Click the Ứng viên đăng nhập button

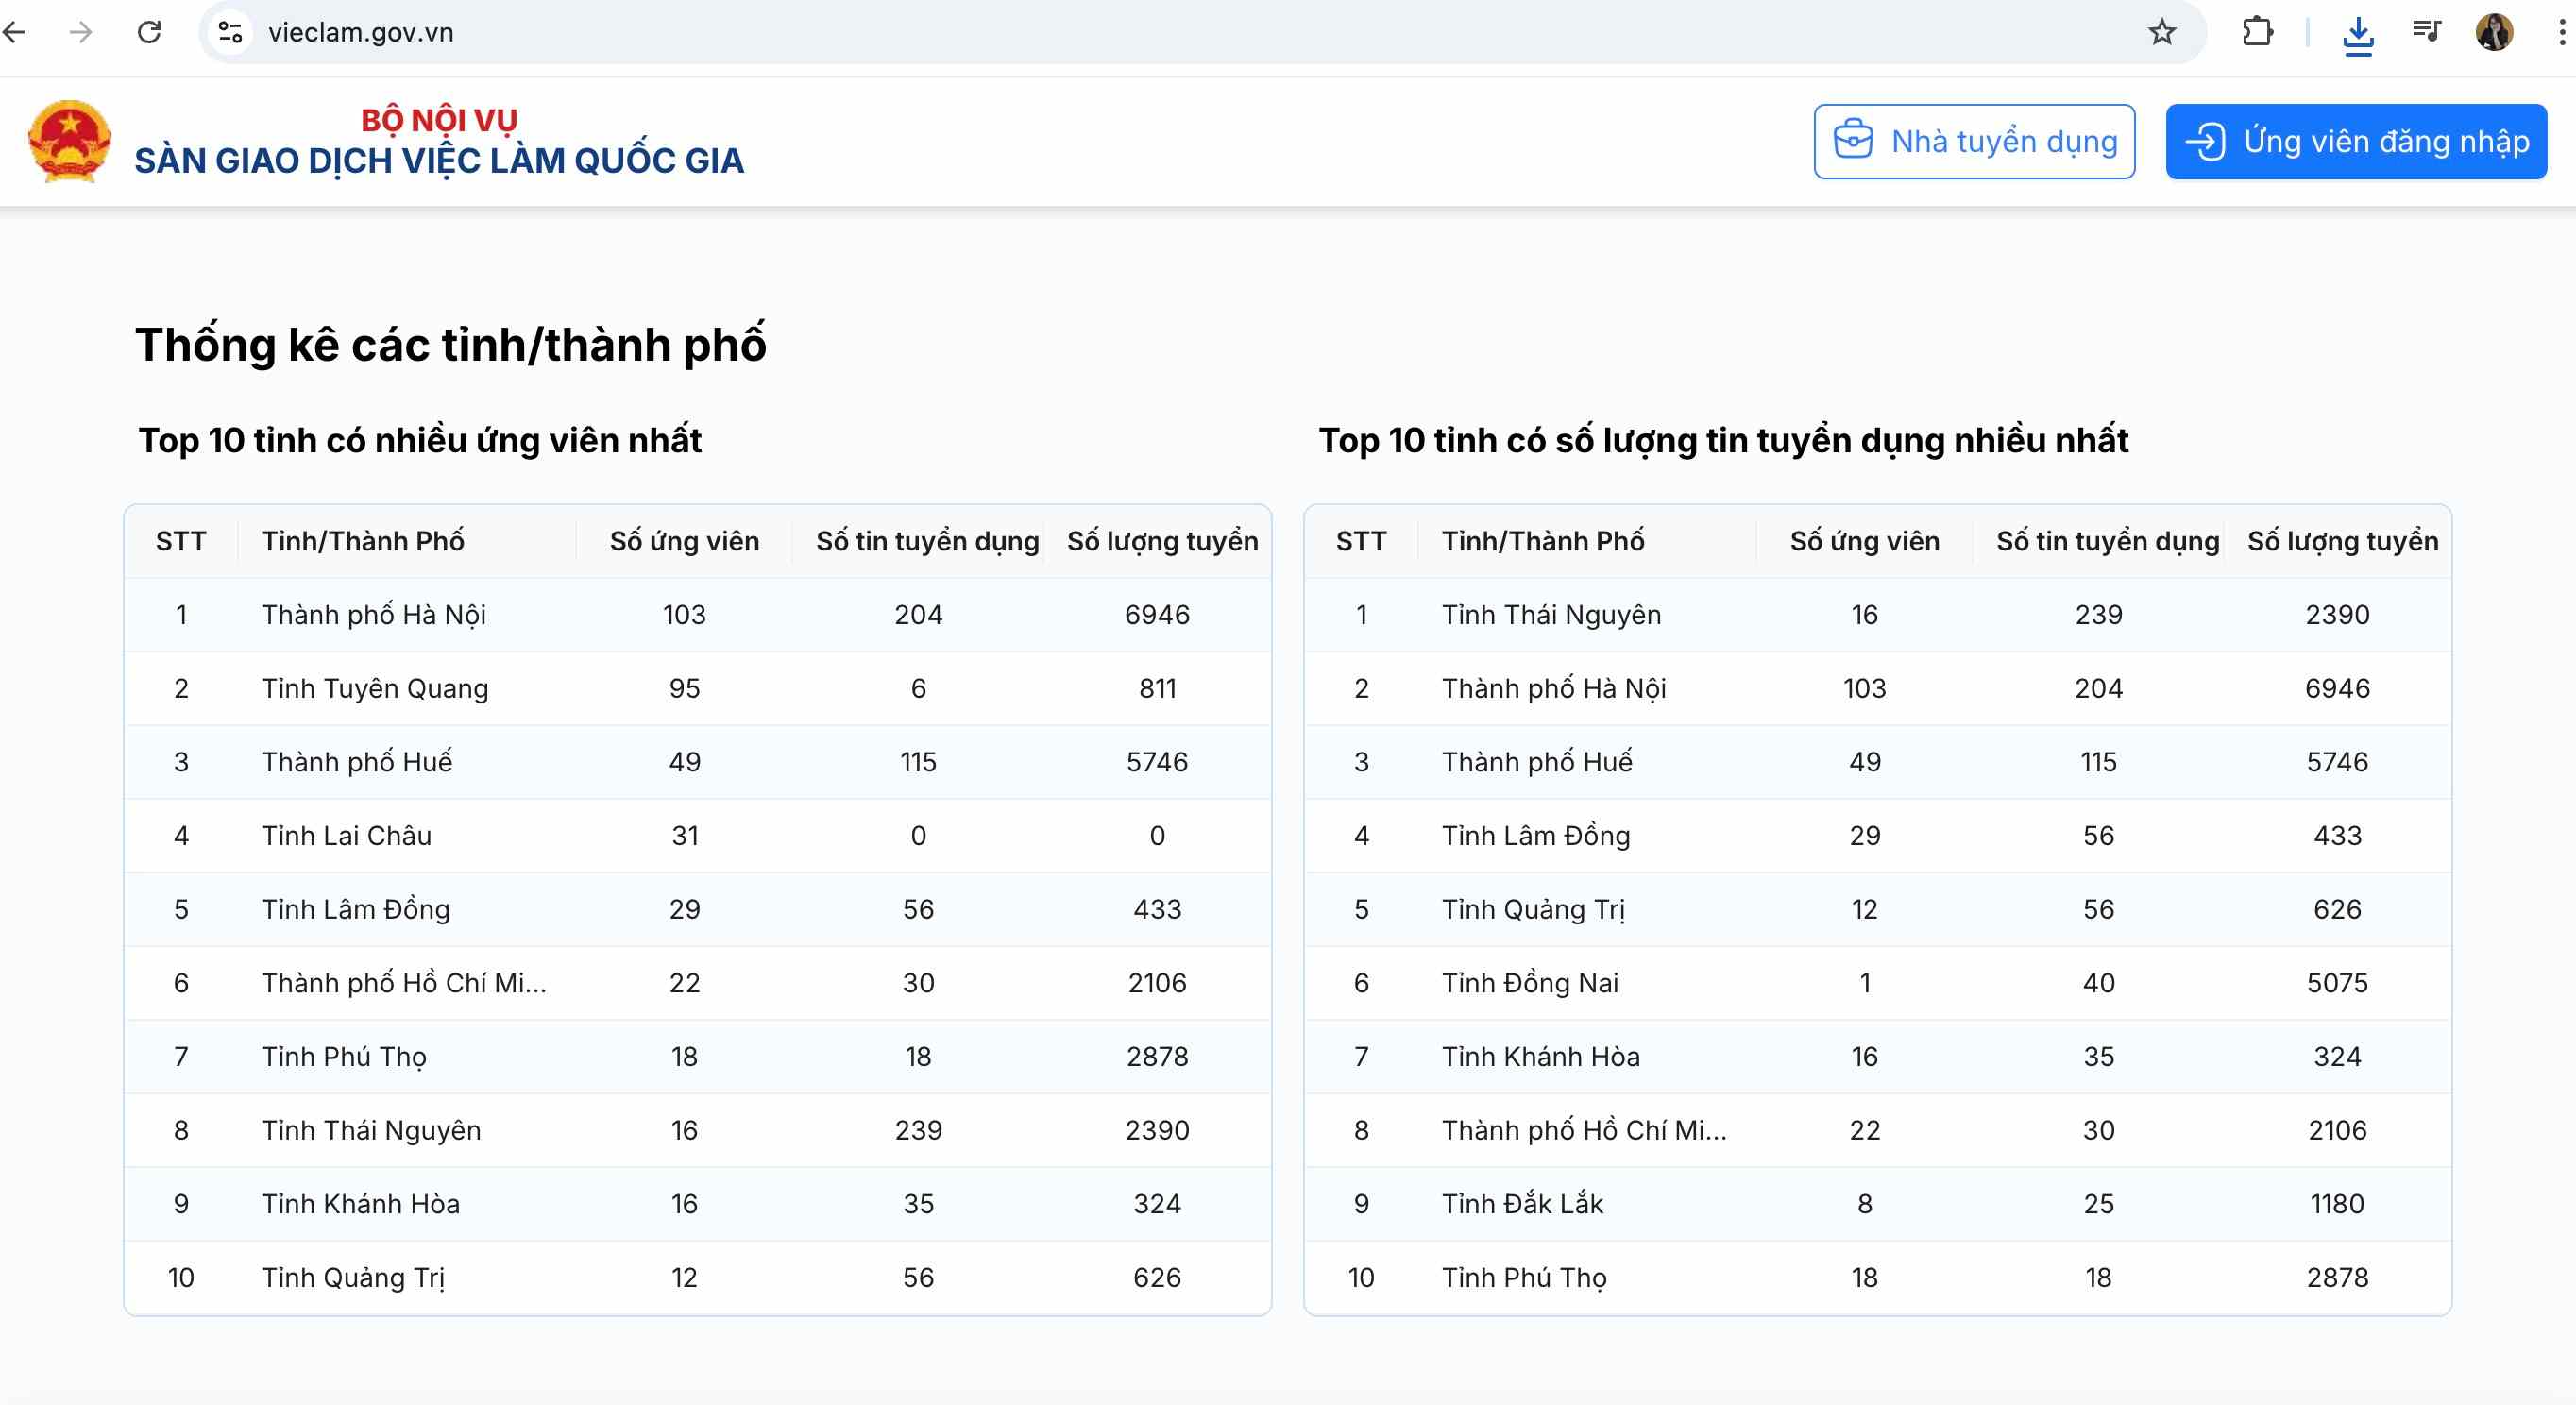pos(2355,142)
